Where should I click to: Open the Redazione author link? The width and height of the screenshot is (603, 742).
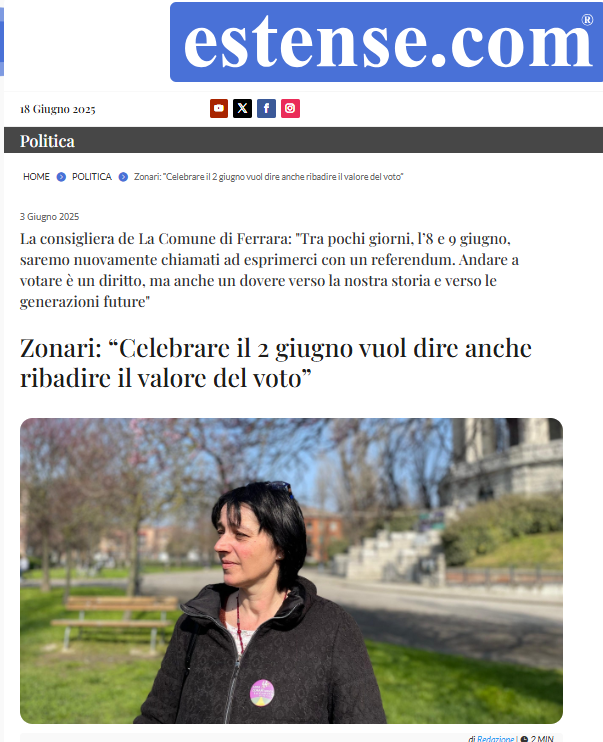click(x=495, y=738)
